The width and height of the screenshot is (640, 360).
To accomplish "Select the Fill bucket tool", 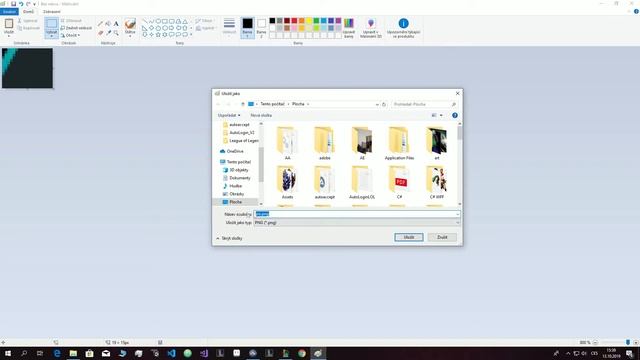I will click(108, 24).
